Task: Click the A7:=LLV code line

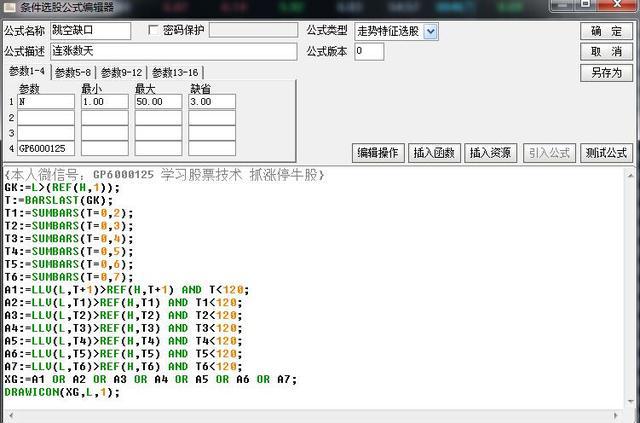Action: [x=123, y=366]
